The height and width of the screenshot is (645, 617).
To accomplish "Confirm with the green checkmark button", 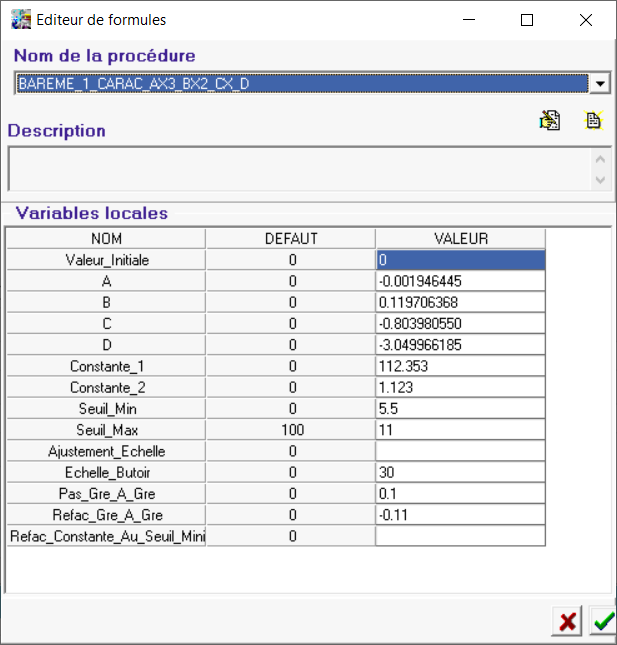I will point(603,621).
